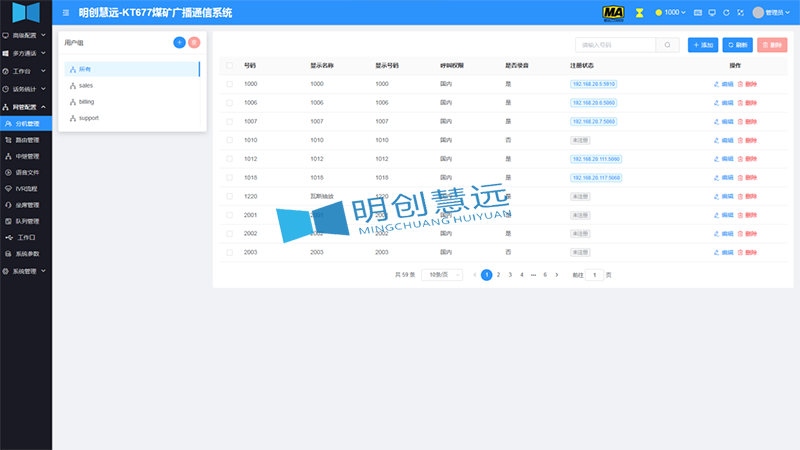Open 路由管理 in the sidebar
This screenshot has width=800, height=450.
[x=27, y=140]
